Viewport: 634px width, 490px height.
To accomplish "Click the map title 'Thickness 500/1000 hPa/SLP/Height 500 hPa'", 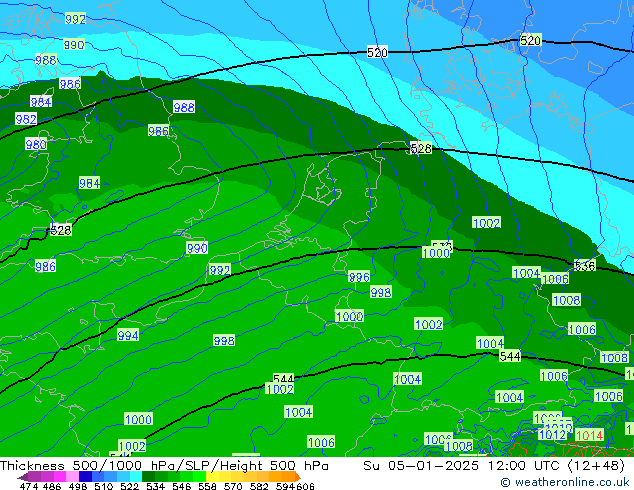I will tap(164, 466).
